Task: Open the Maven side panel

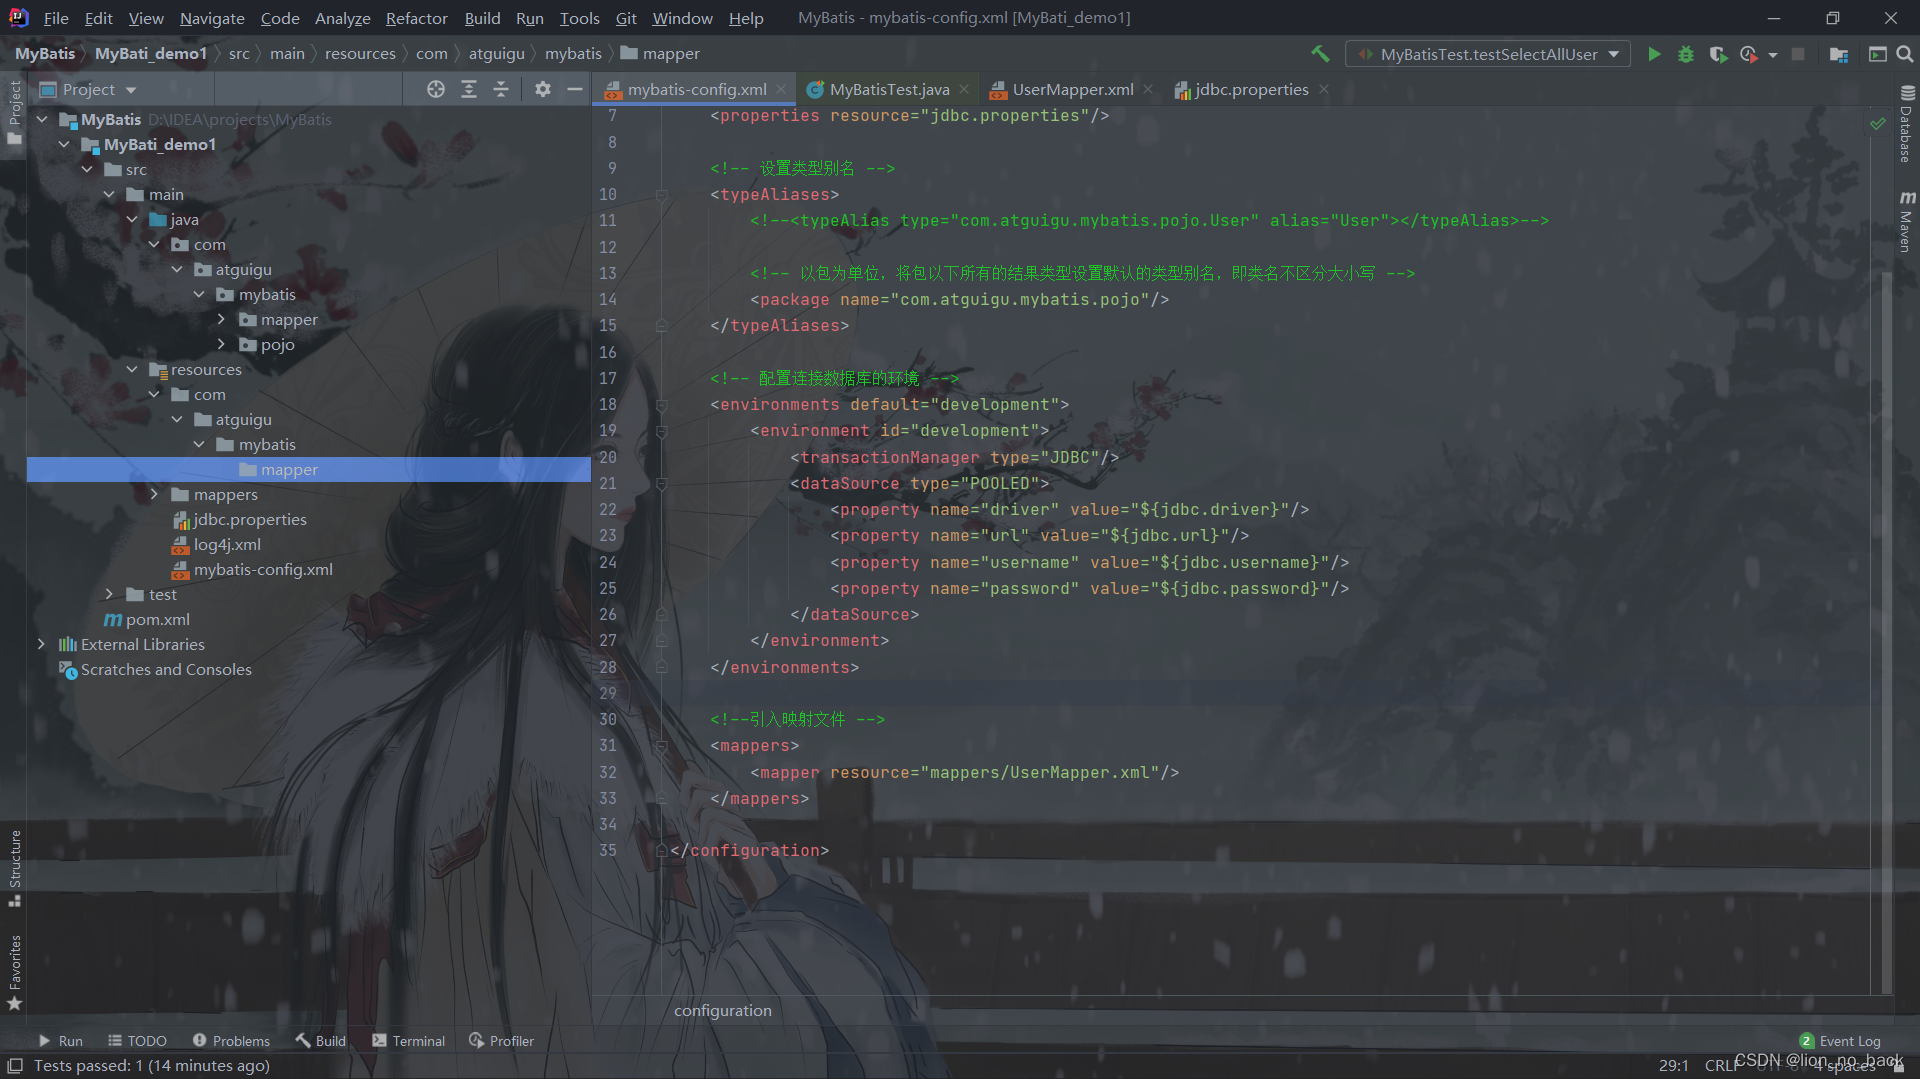Action: point(1906,221)
